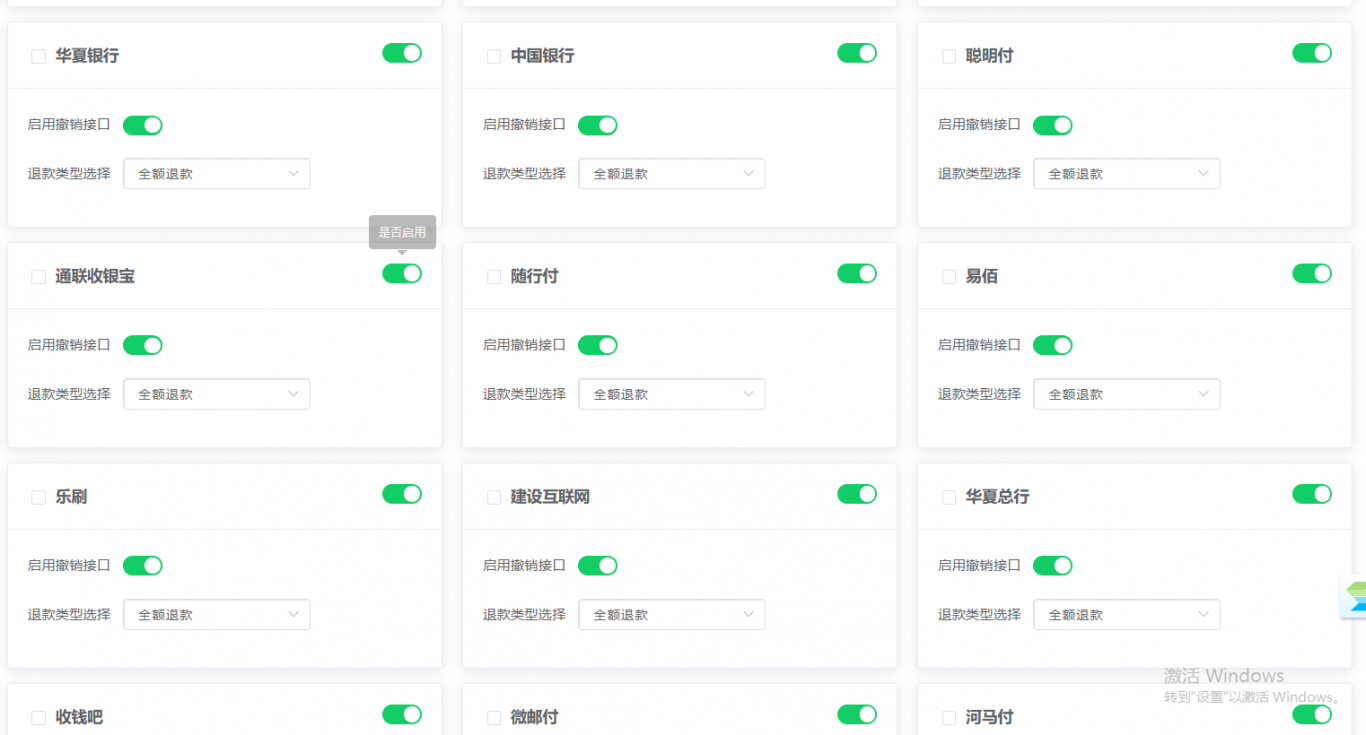Open 中国银行 退款类型选择 dropdown
The width and height of the screenshot is (1366, 735).
pos(672,174)
